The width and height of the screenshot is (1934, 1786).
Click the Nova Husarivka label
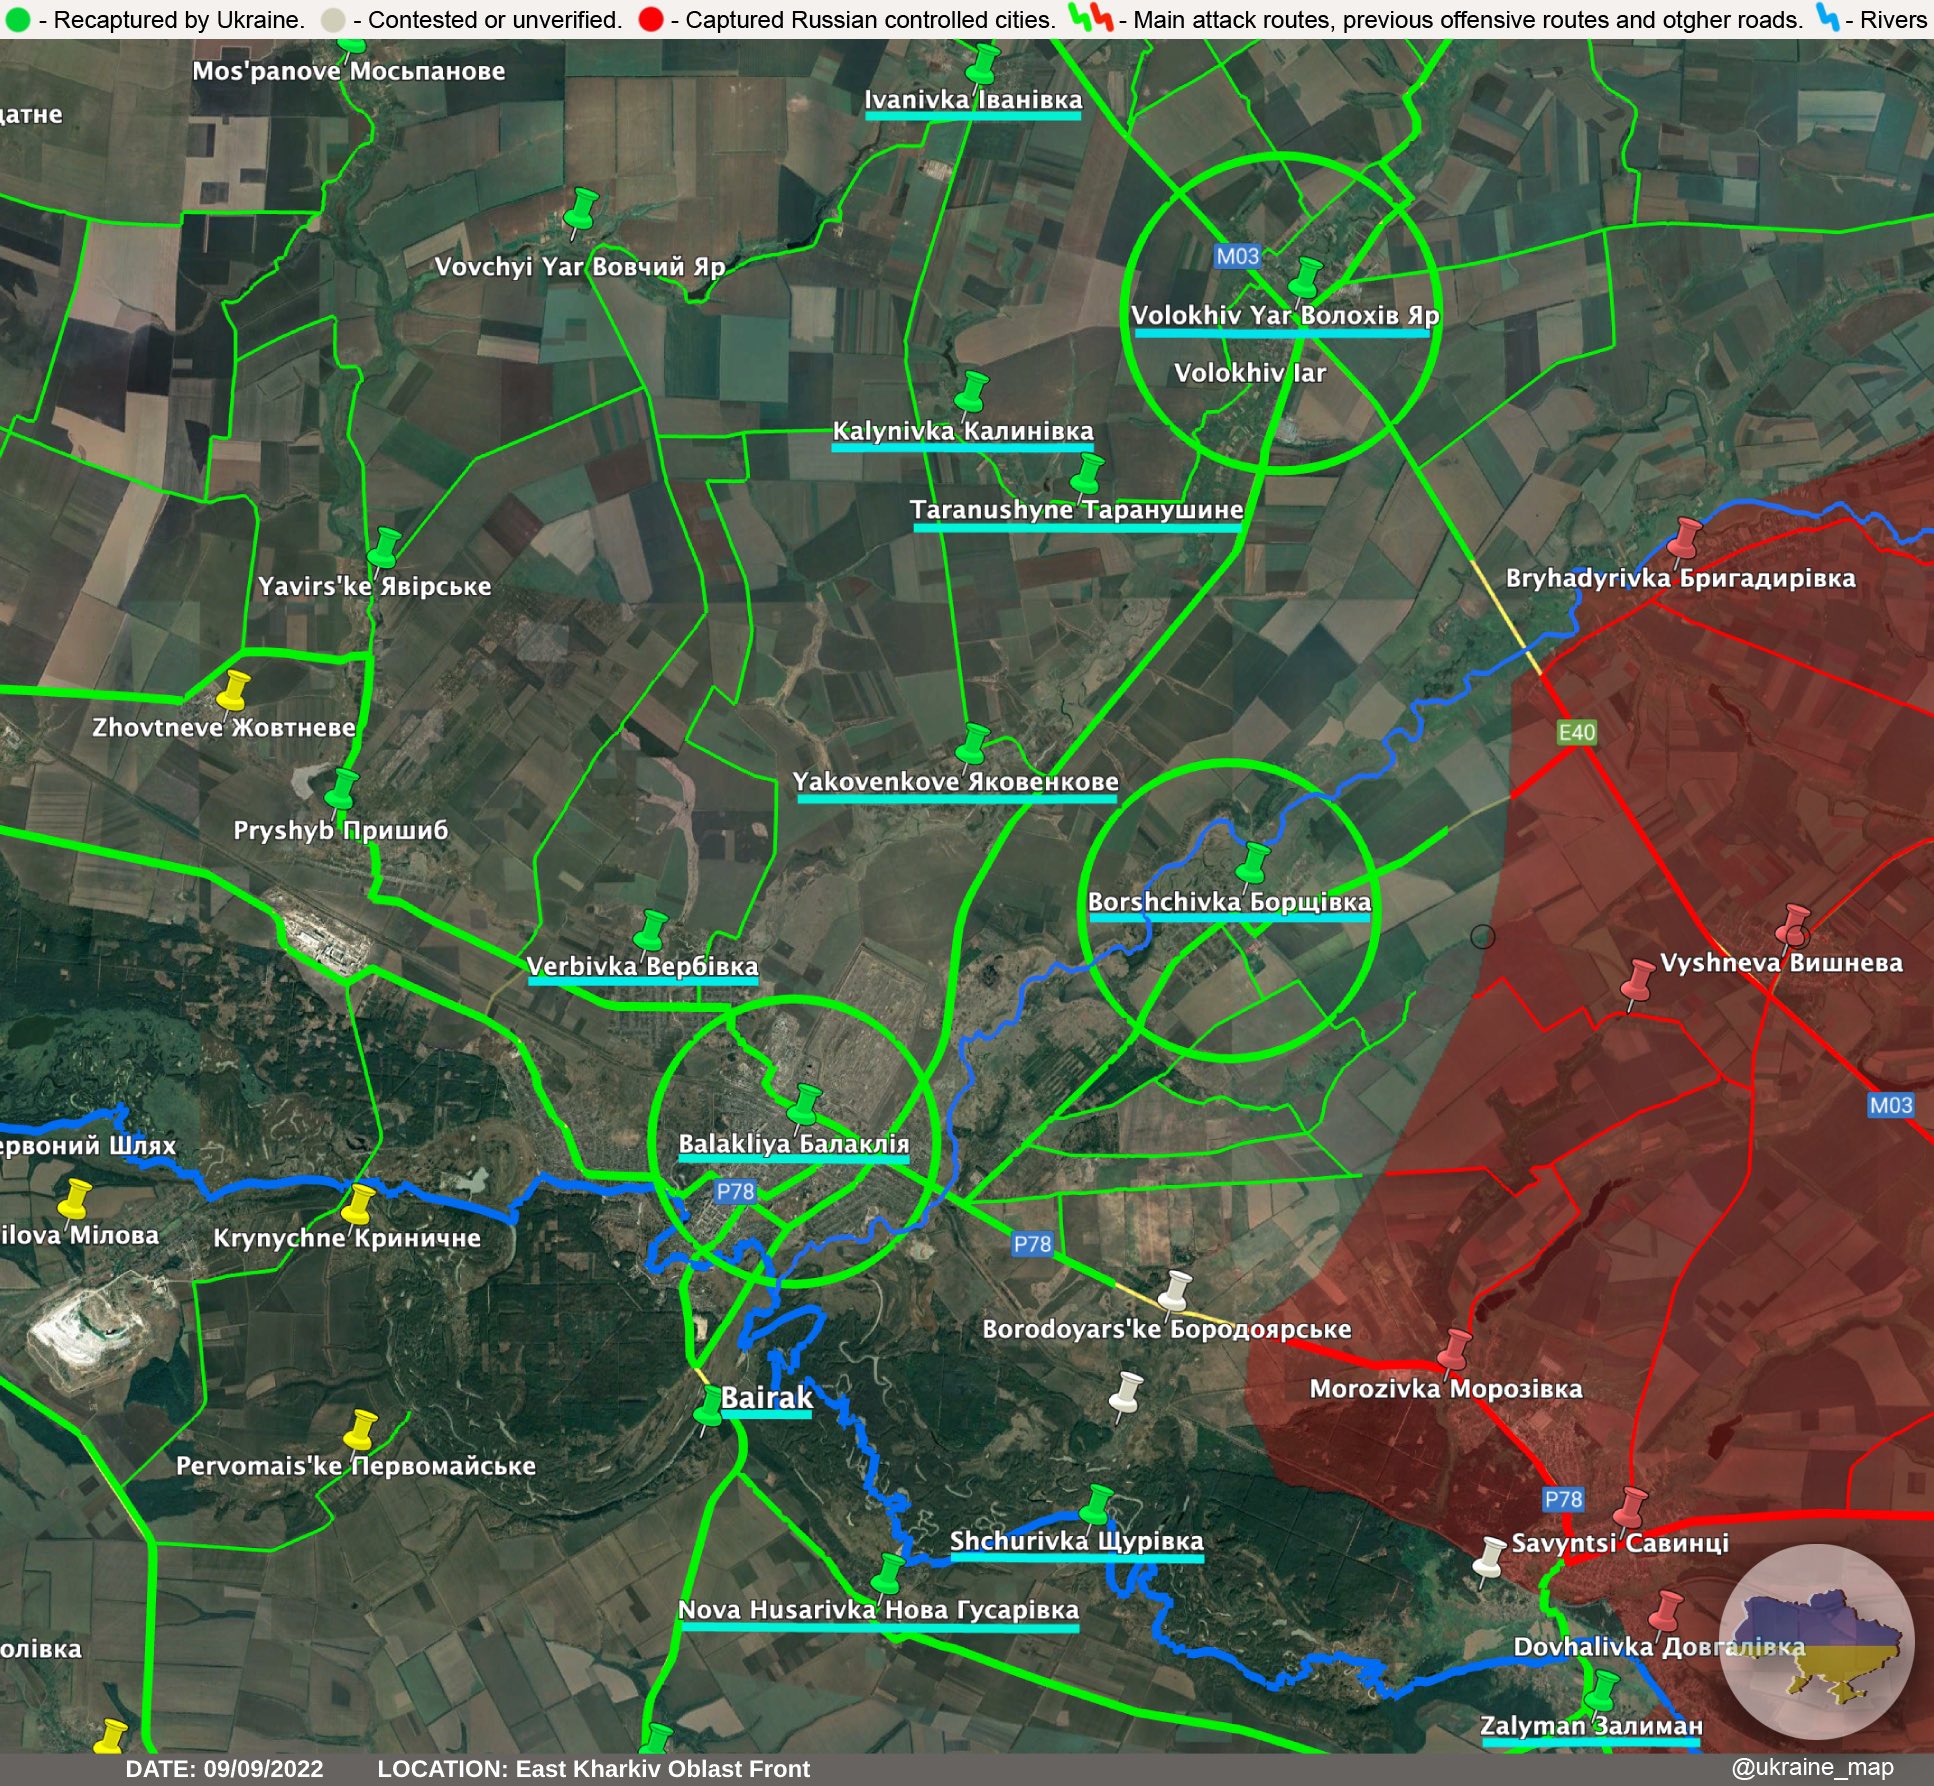pos(878,1609)
